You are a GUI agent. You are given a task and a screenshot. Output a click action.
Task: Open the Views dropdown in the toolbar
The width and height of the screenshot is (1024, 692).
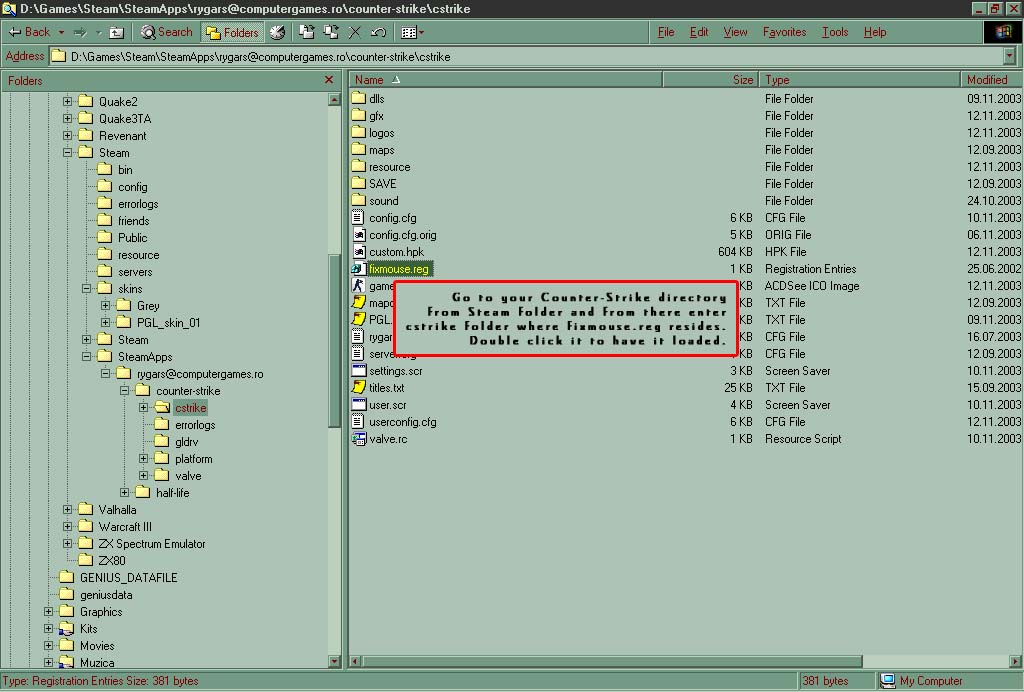[x=412, y=32]
